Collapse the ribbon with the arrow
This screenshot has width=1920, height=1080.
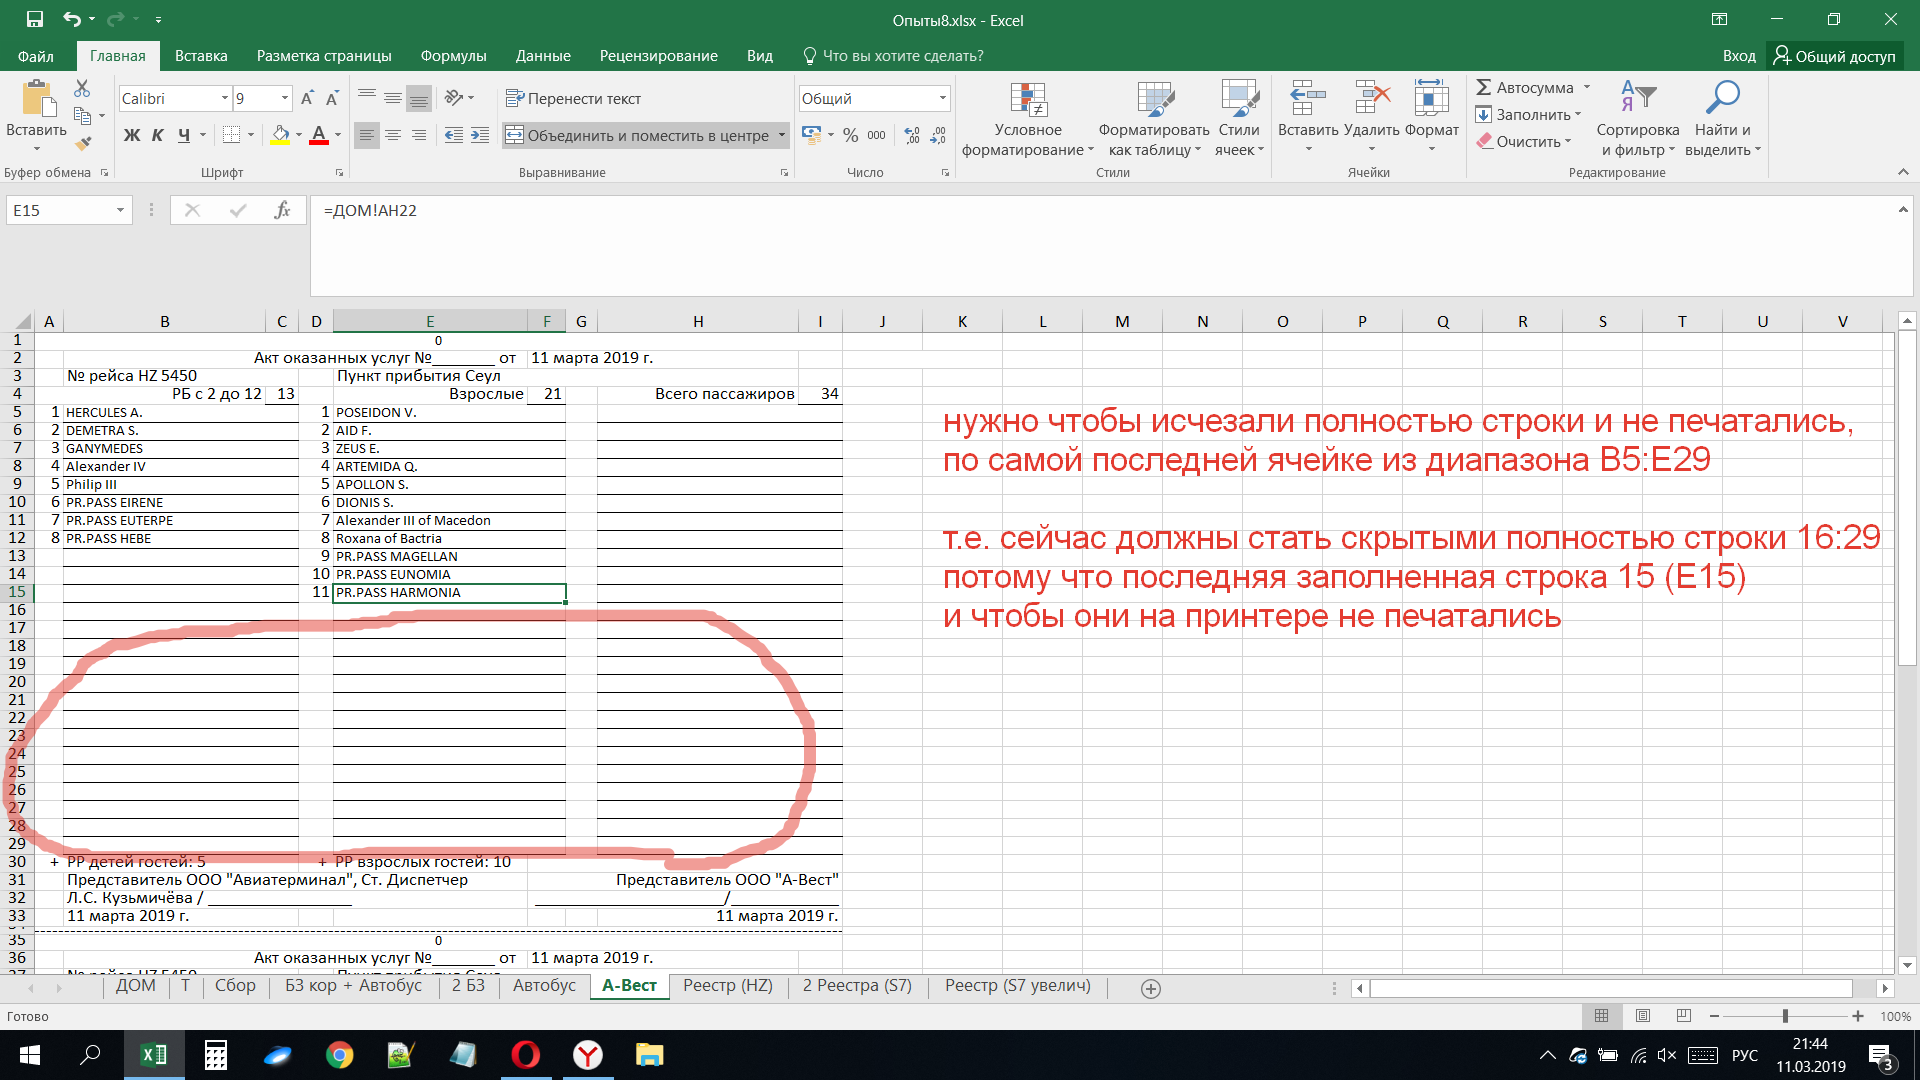coord(1903,172)
